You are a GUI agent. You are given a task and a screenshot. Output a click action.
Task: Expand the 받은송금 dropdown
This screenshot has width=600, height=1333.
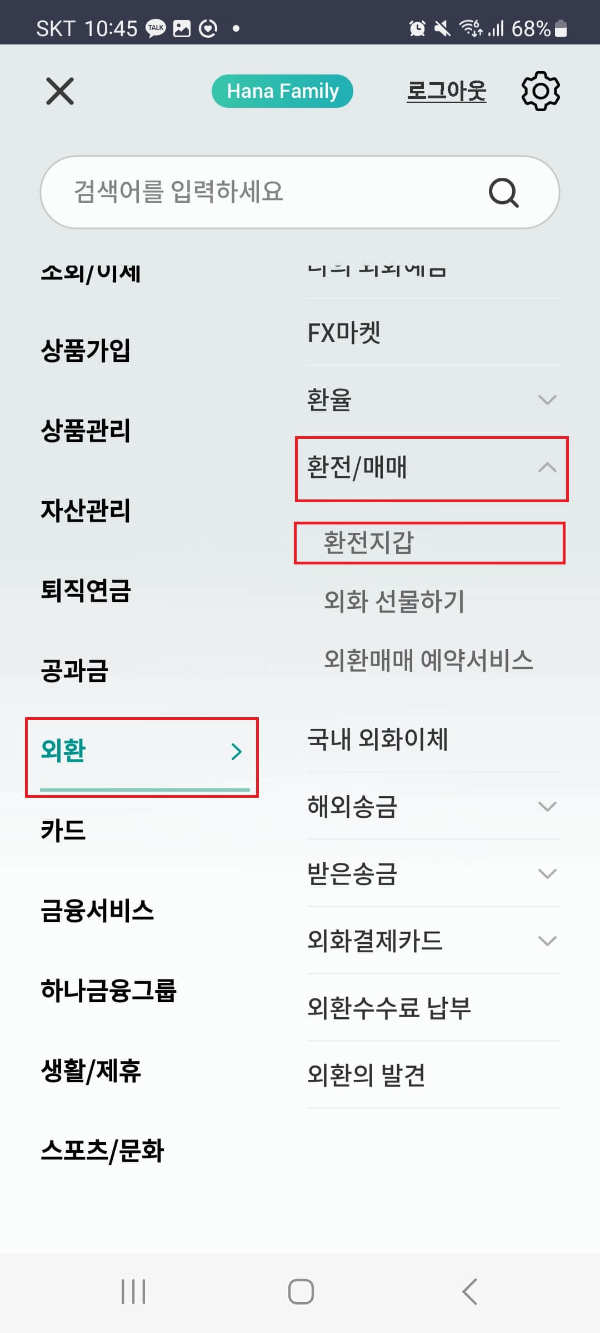click(x=547, y=873)
